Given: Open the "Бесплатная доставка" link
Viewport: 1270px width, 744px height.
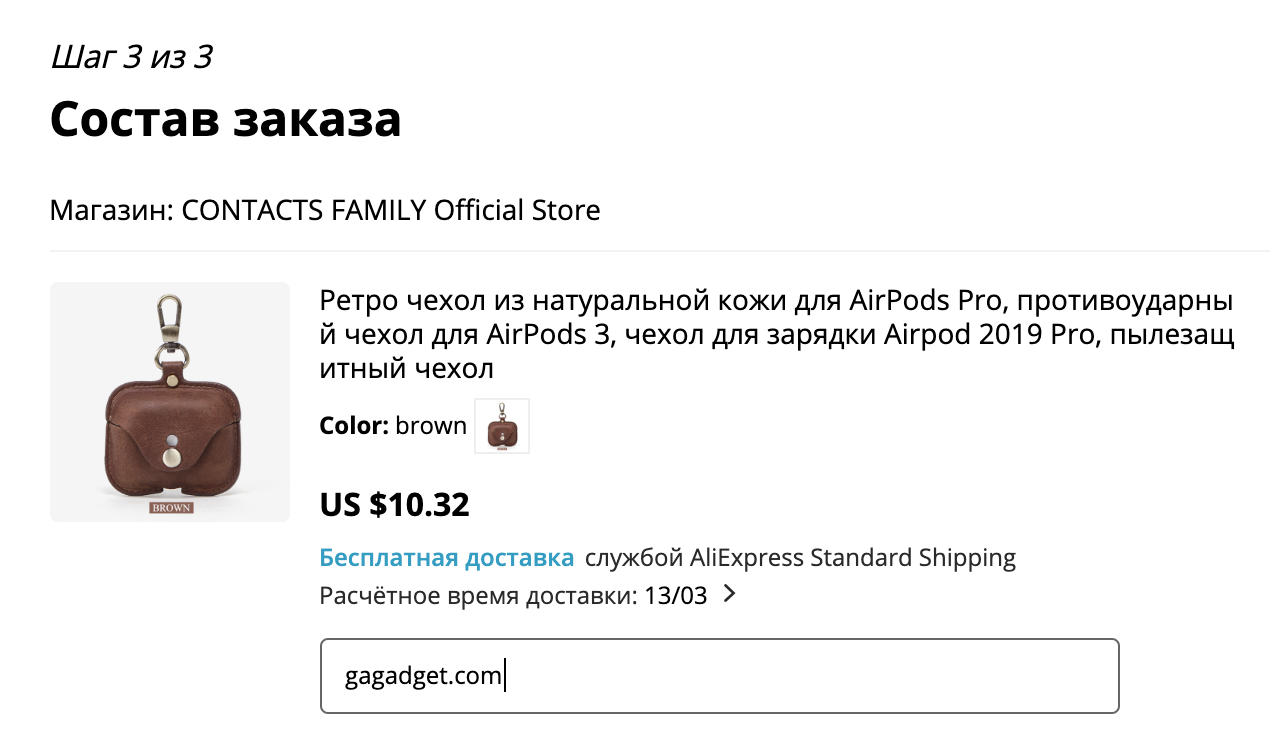Looking at the screenshot, I should [446, 558].
